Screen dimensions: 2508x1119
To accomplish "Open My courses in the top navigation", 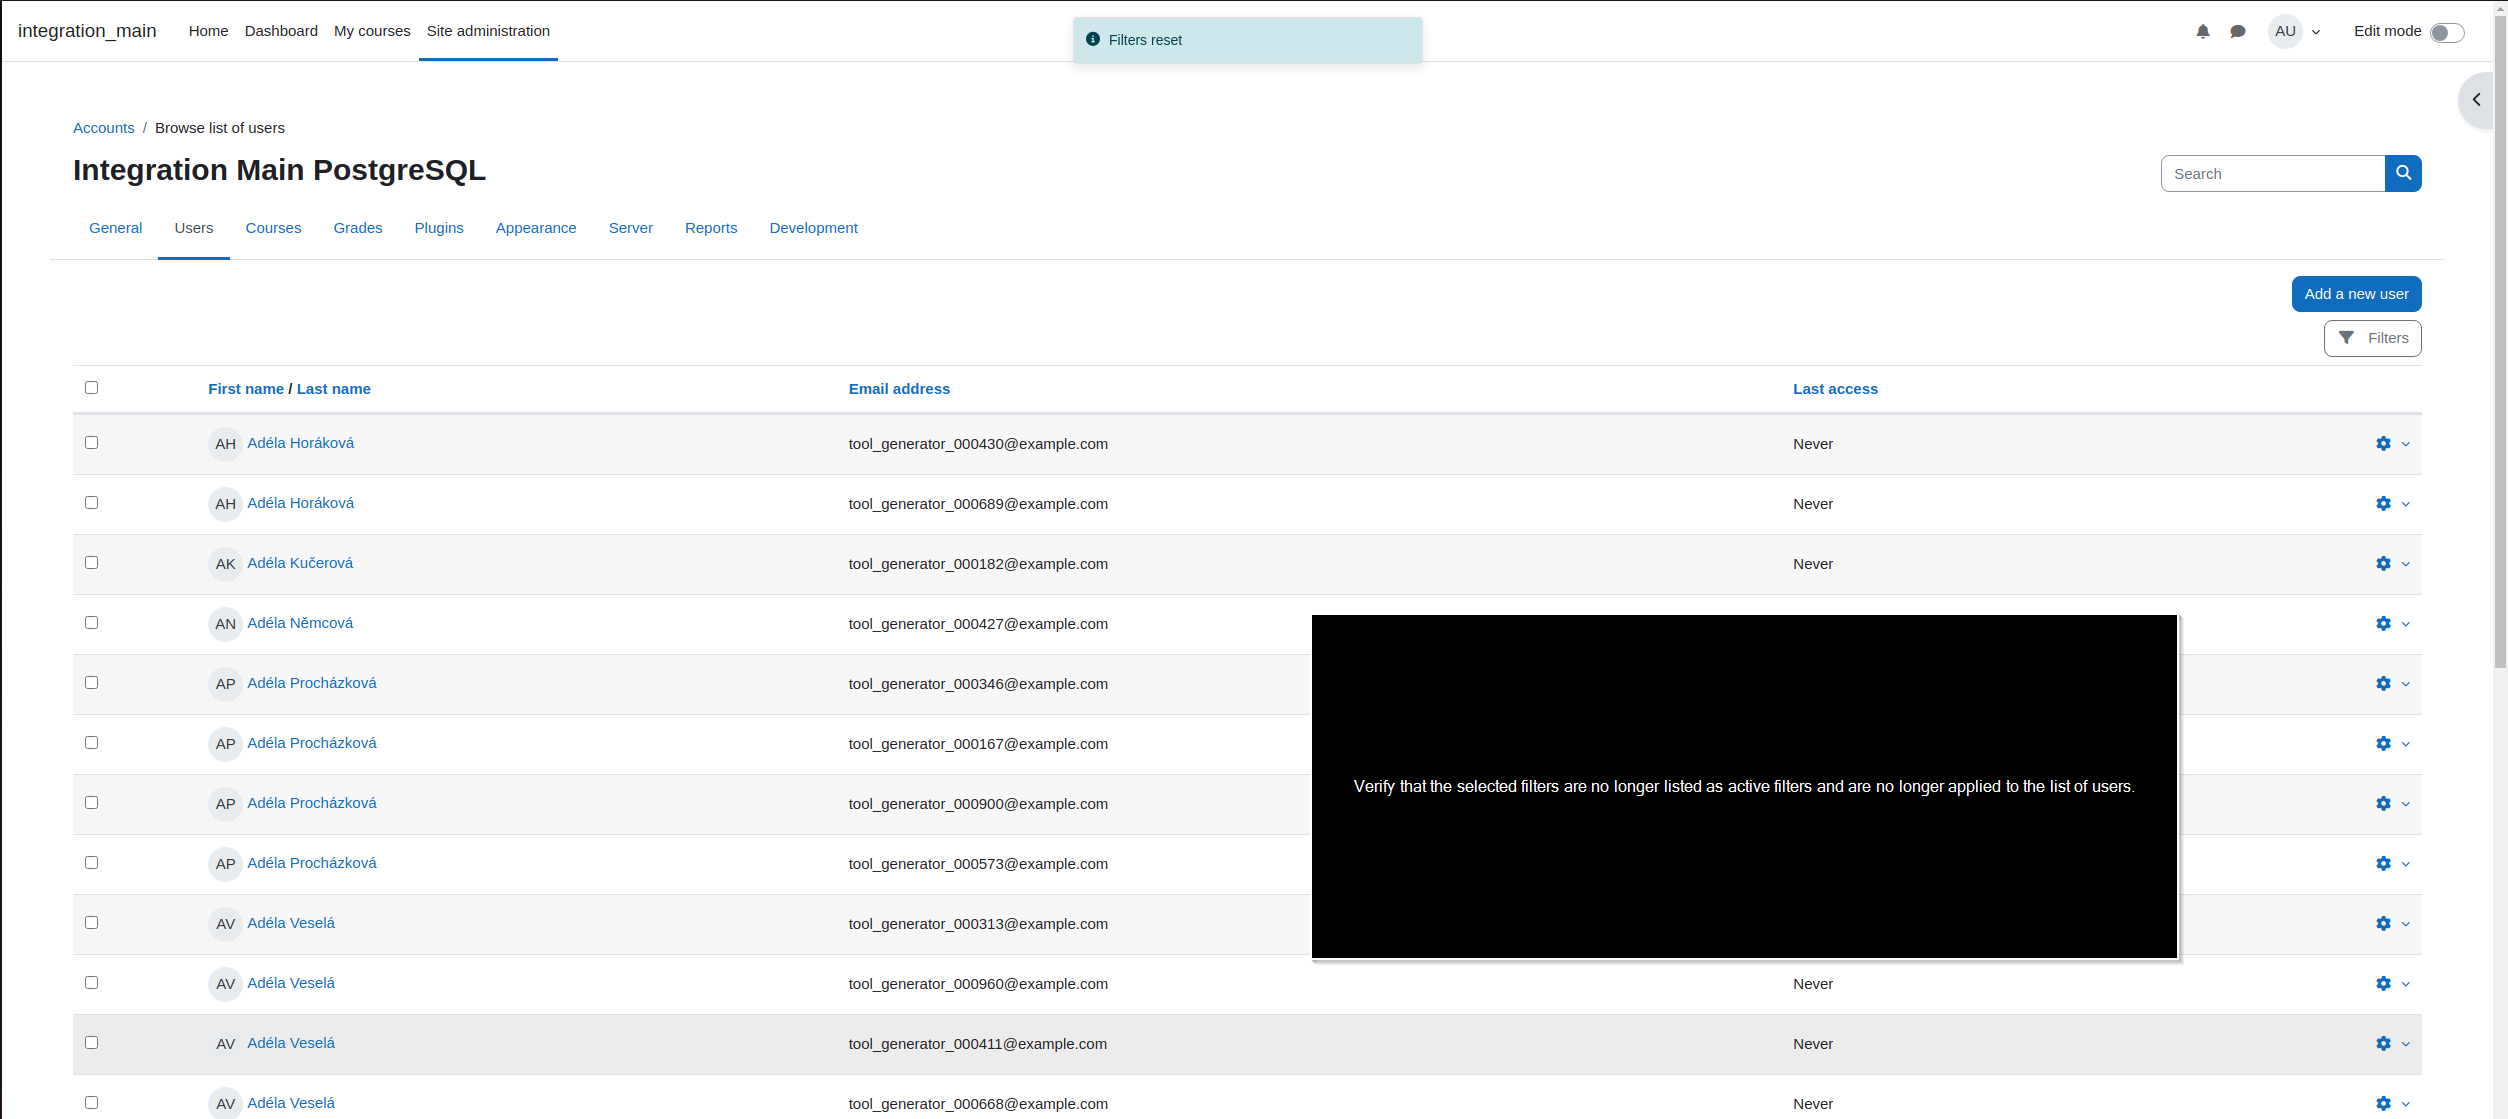I will tap(372, 31).
